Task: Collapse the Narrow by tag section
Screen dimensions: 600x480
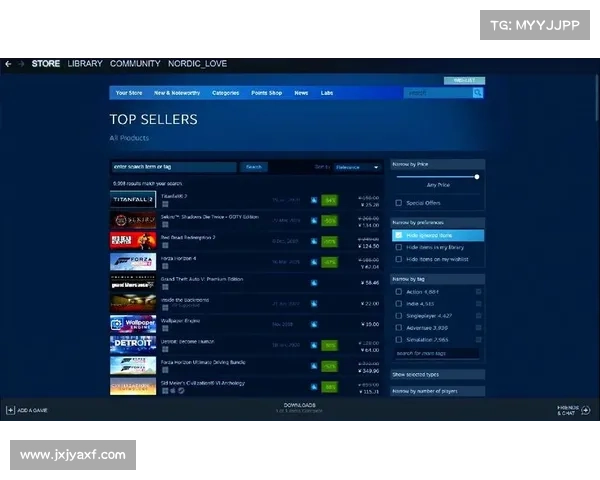Action: (437, 279)
